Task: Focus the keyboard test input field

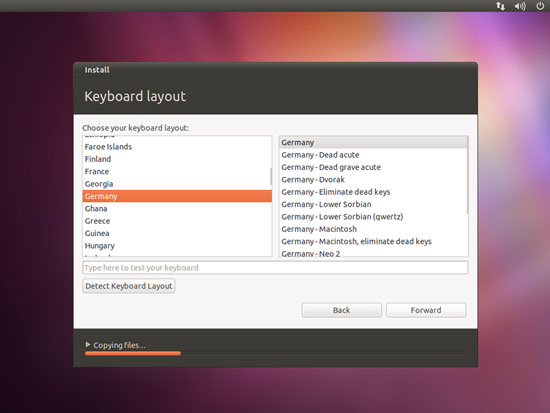Action: pyautogui.click(x=275, y=268)
